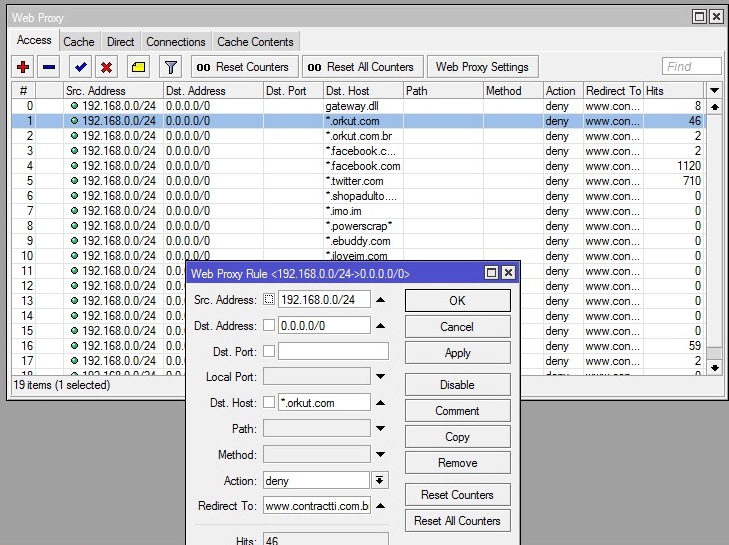Click Reset All Counters in the rule dialog
Viewport: 729px width, 545px height.
457,521
